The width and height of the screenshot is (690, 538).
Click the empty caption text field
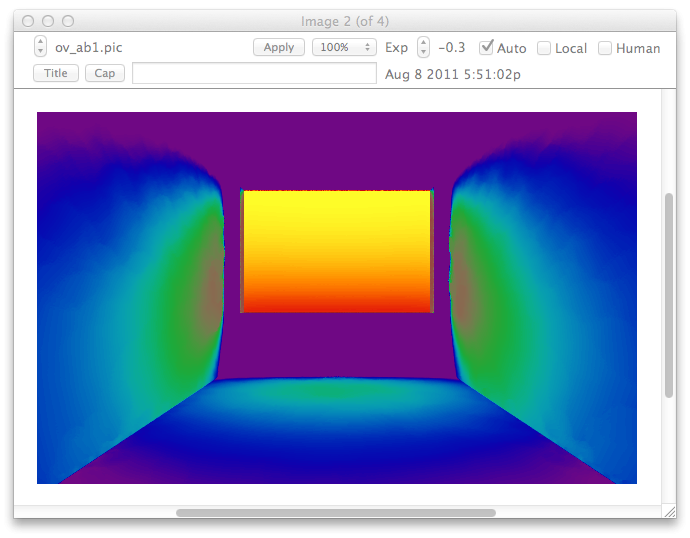254,73
